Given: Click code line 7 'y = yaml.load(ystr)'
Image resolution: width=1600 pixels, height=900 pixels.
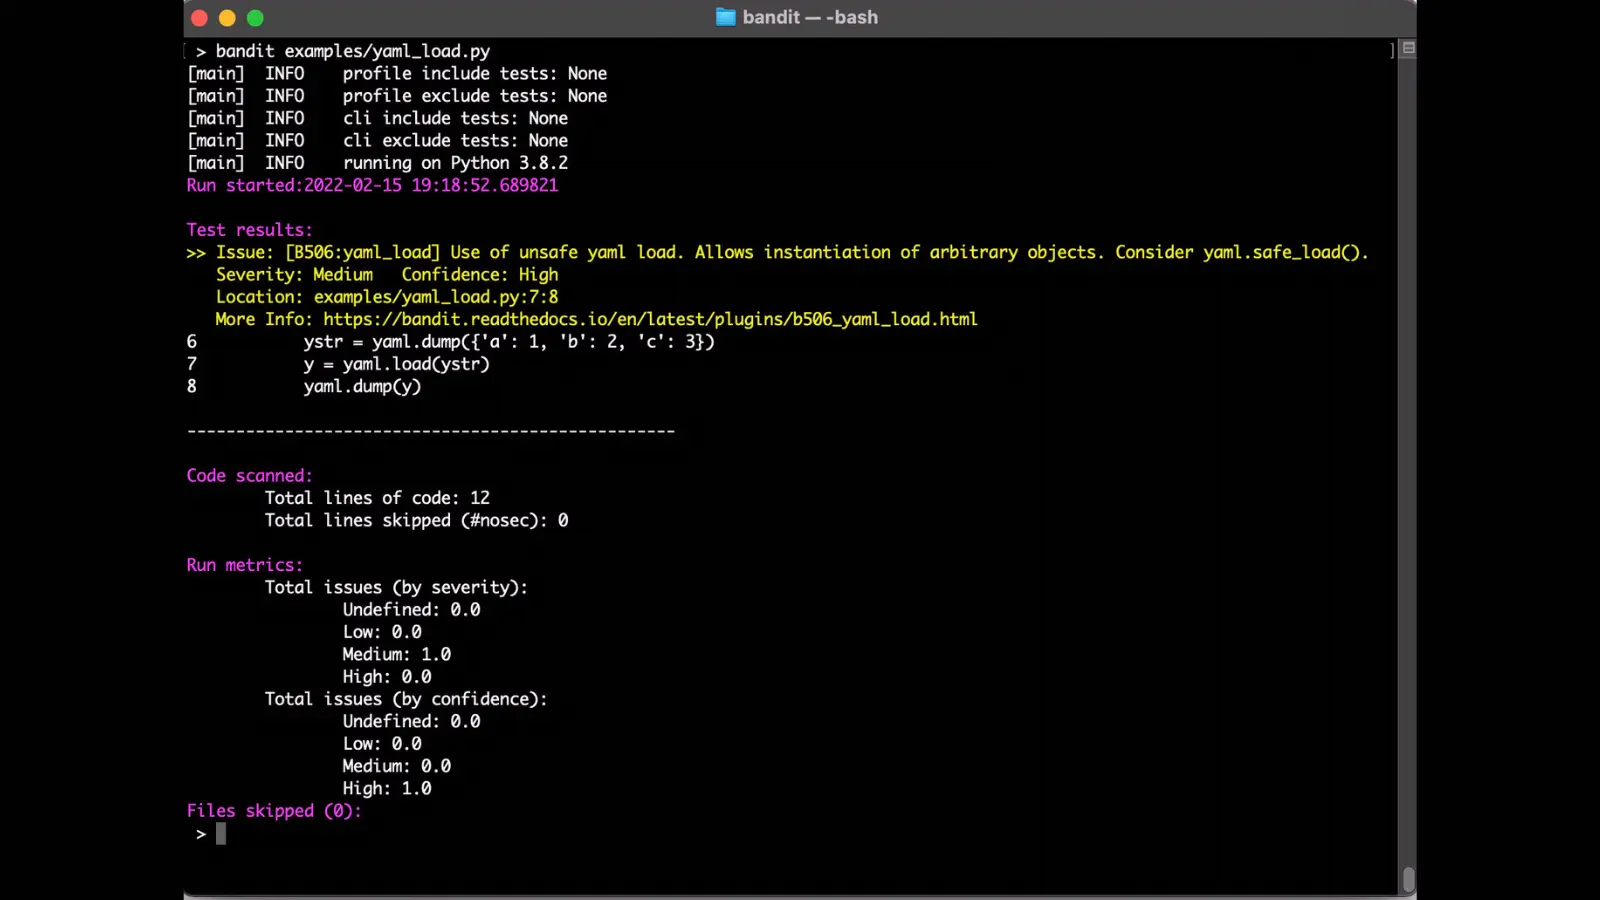Looking at the screenshot, I should click(x=396, y=364).
